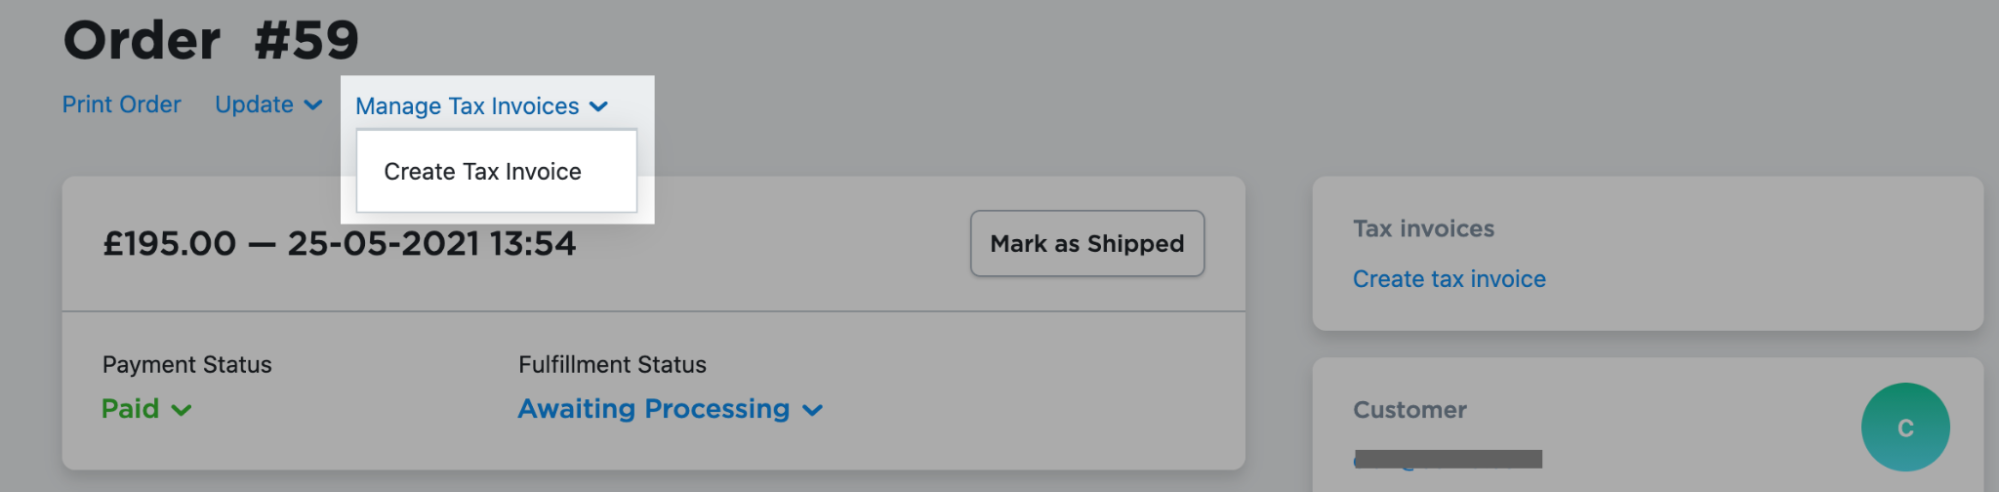The height and width of the screenshot is (492, 1999).
Task: Click the Print Order link
Action: 121,105
